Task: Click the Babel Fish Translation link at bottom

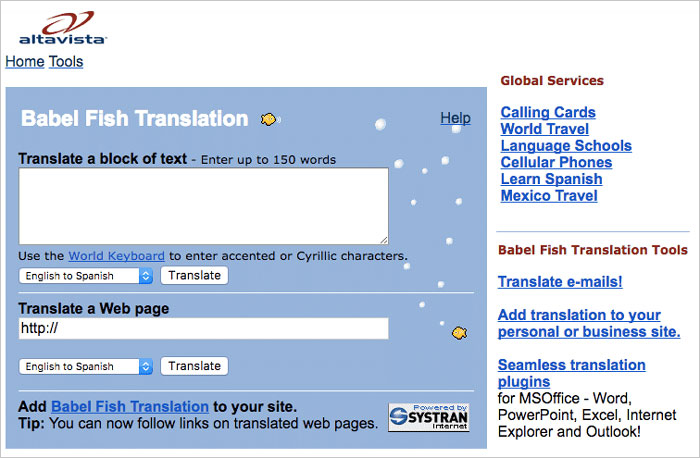Action: (x=130, y=406)
